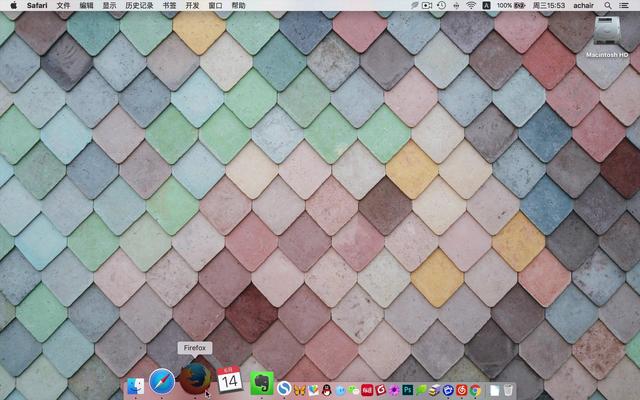Launch the QQ penguin app
640x400 pixels.
327,390
